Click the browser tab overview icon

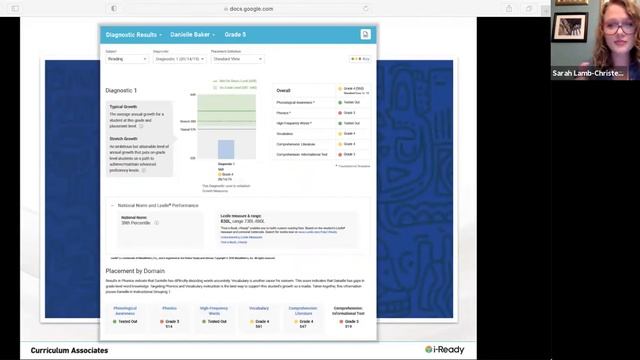[x=529, y=9]
